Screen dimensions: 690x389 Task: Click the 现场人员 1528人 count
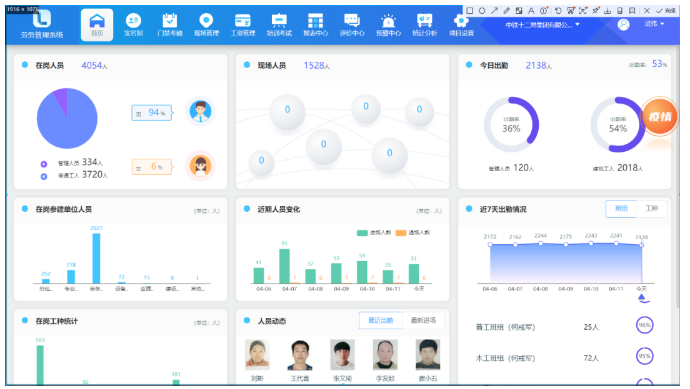pos(316,66)
